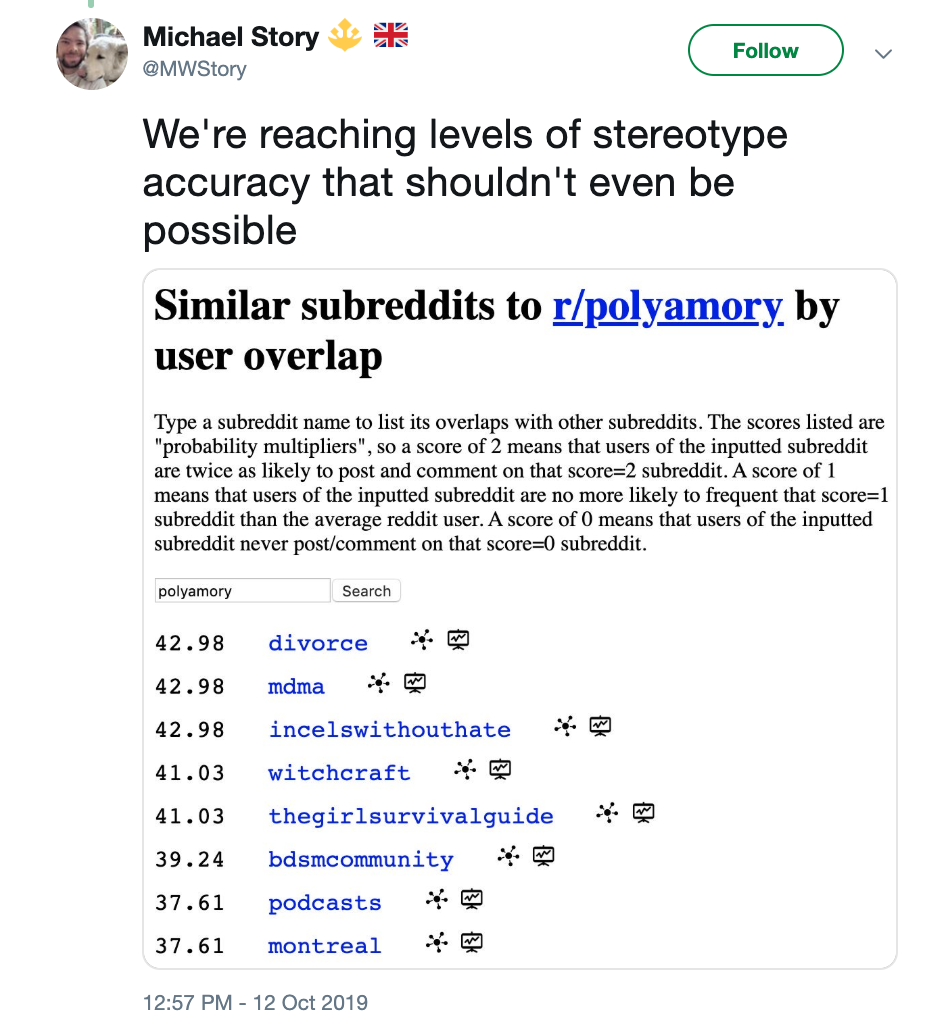
Task: Click the network graph icon beside mdma
Action: pos(378,683)
